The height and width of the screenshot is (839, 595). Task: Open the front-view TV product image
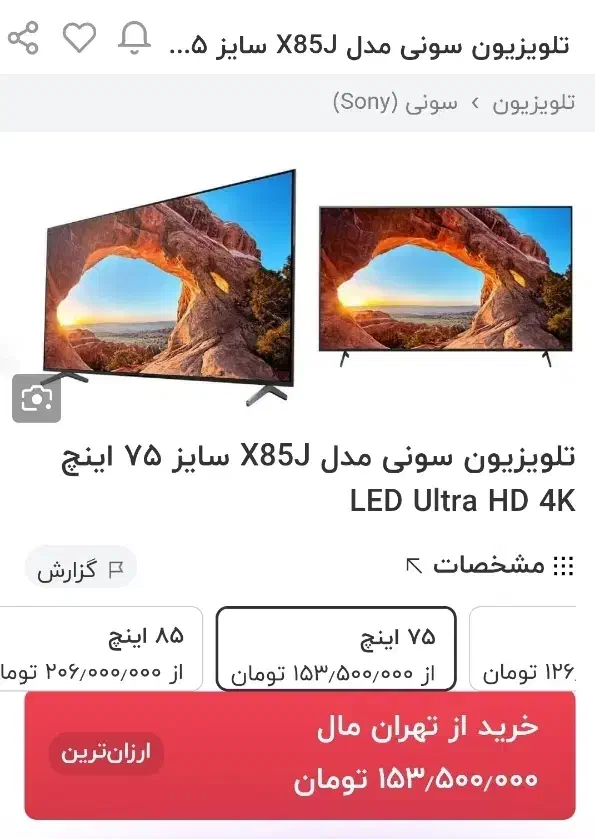coord(446,286)
